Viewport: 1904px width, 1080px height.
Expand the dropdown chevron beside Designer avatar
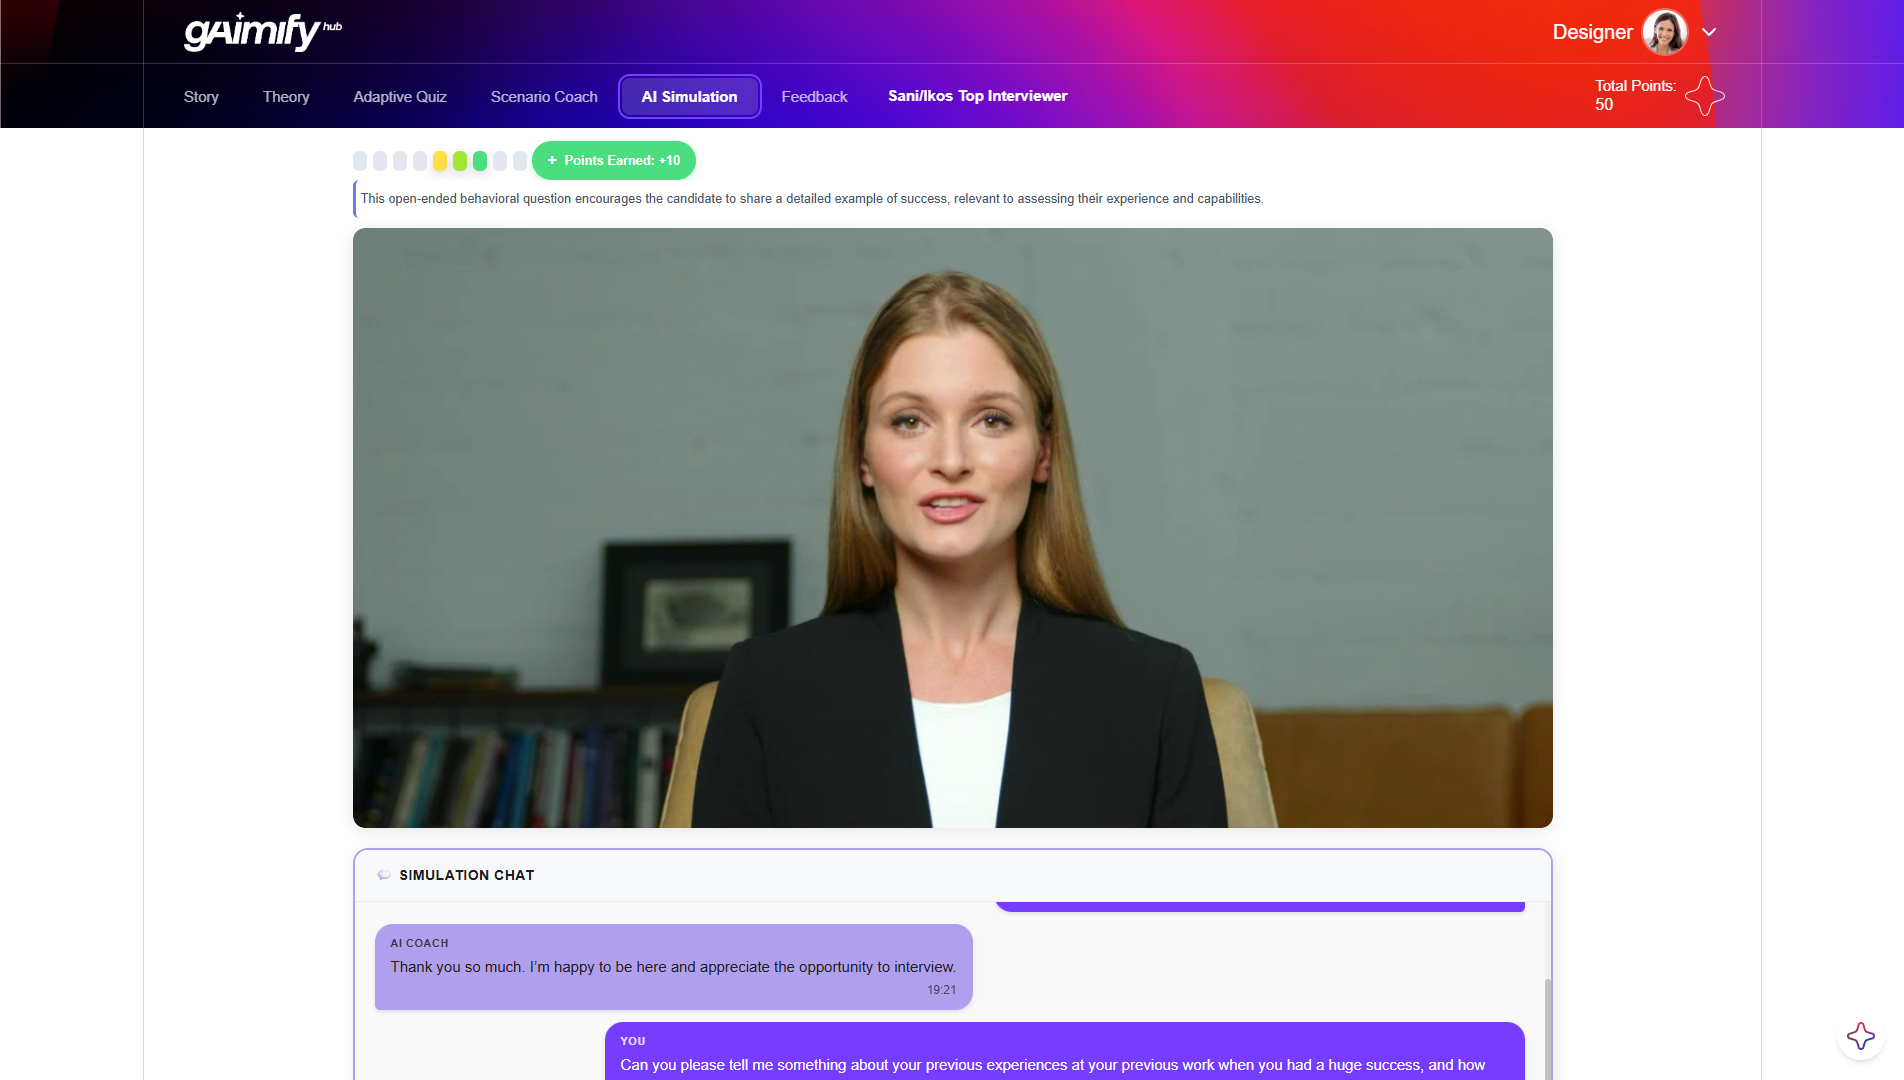1709,32
